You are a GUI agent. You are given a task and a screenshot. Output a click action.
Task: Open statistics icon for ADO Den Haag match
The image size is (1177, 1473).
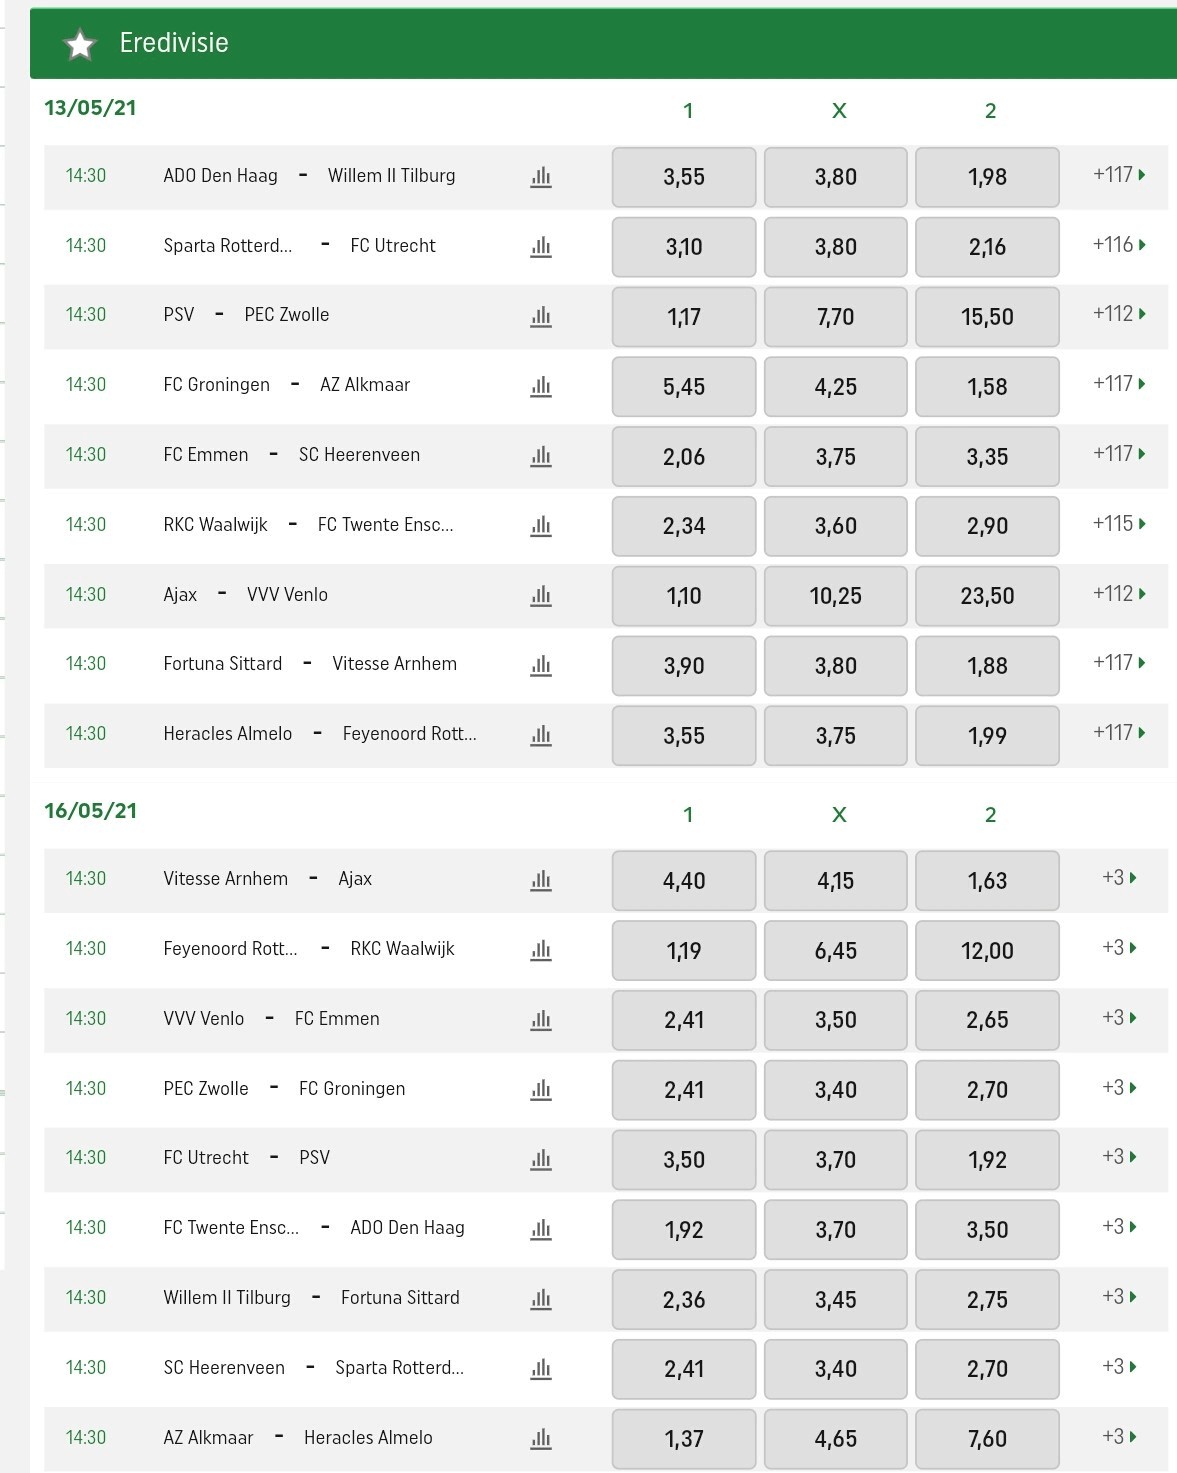[541, 177]
